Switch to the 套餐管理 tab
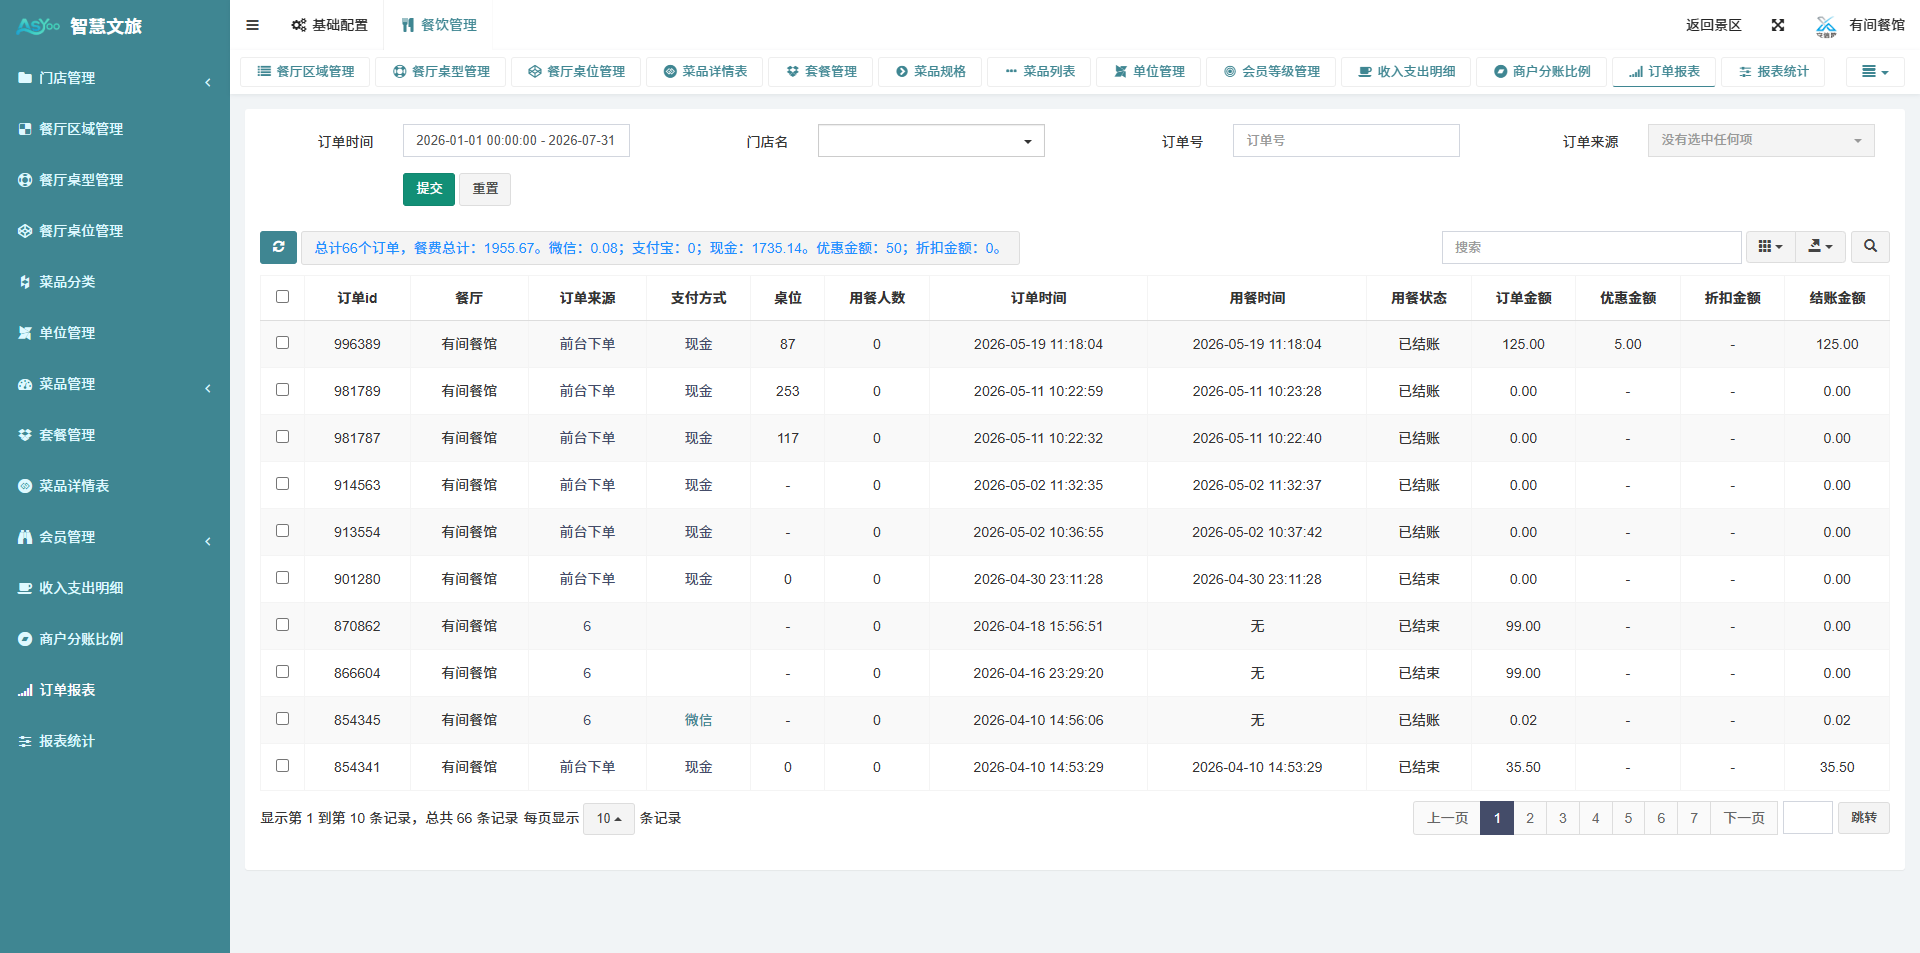 click(x=821, y=72)
